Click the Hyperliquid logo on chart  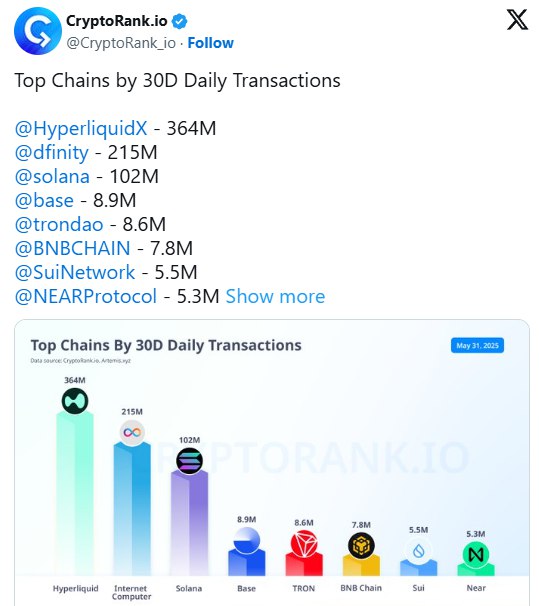(75, 401)
